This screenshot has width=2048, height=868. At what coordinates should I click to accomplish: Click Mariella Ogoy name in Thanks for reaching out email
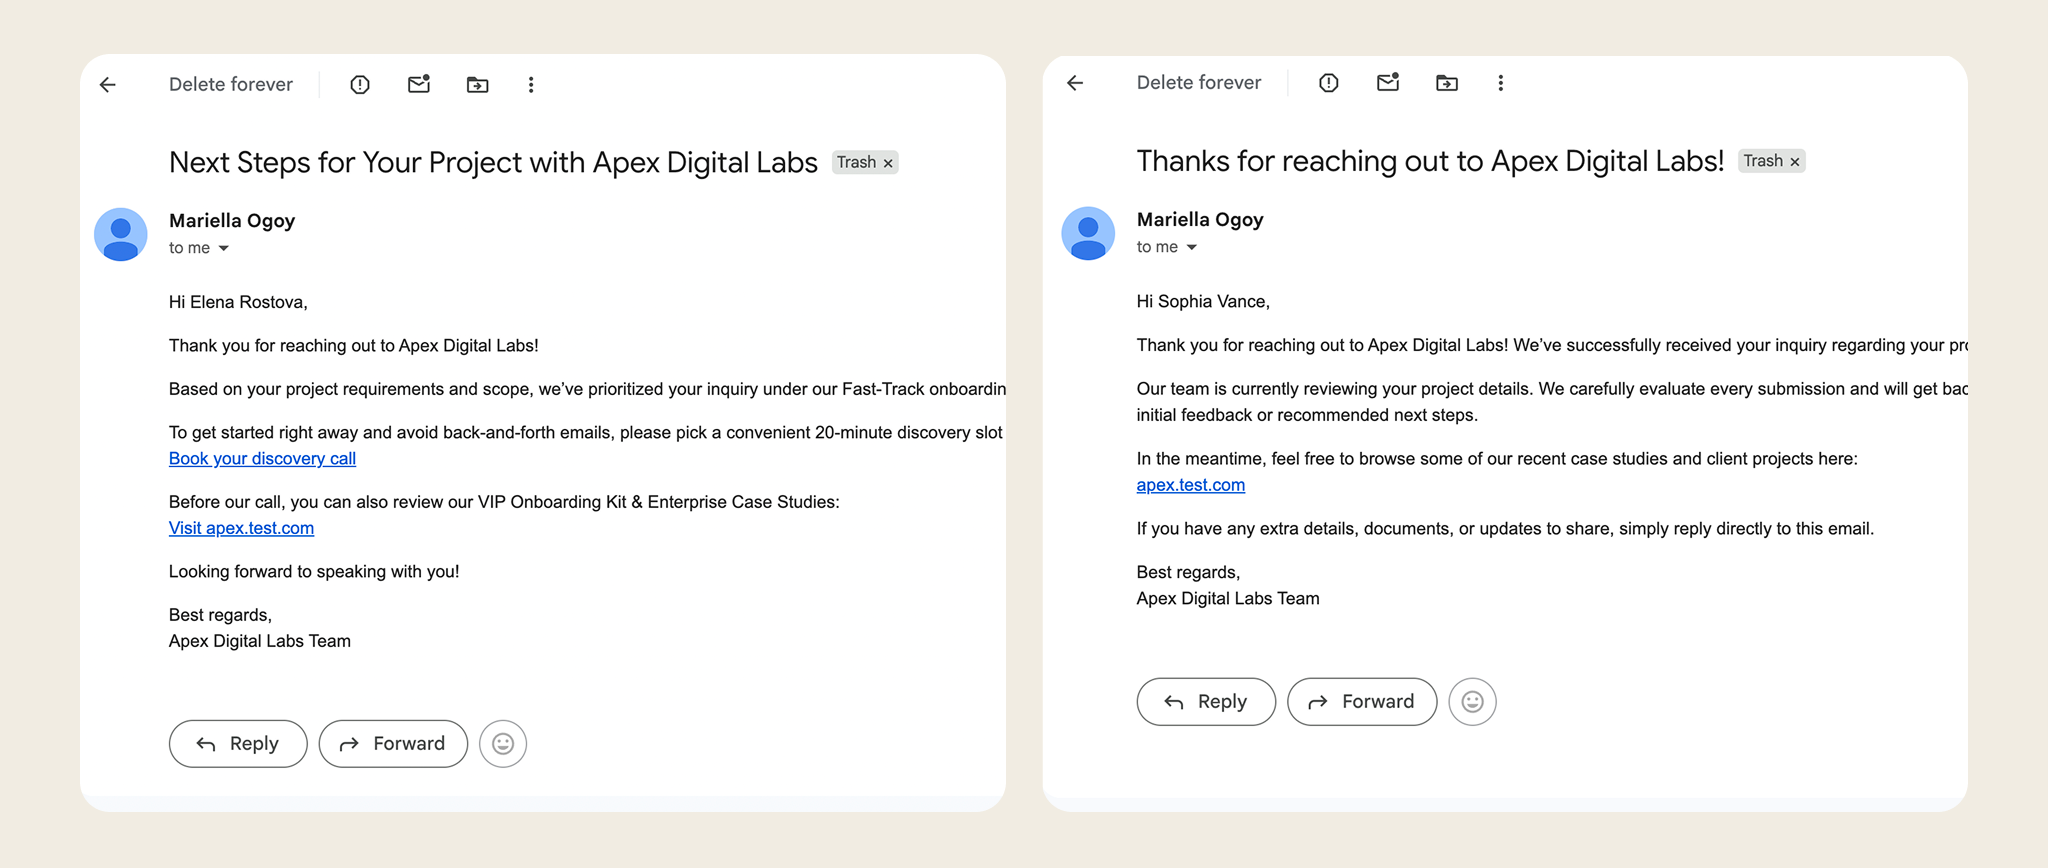tap(1200, 220)
